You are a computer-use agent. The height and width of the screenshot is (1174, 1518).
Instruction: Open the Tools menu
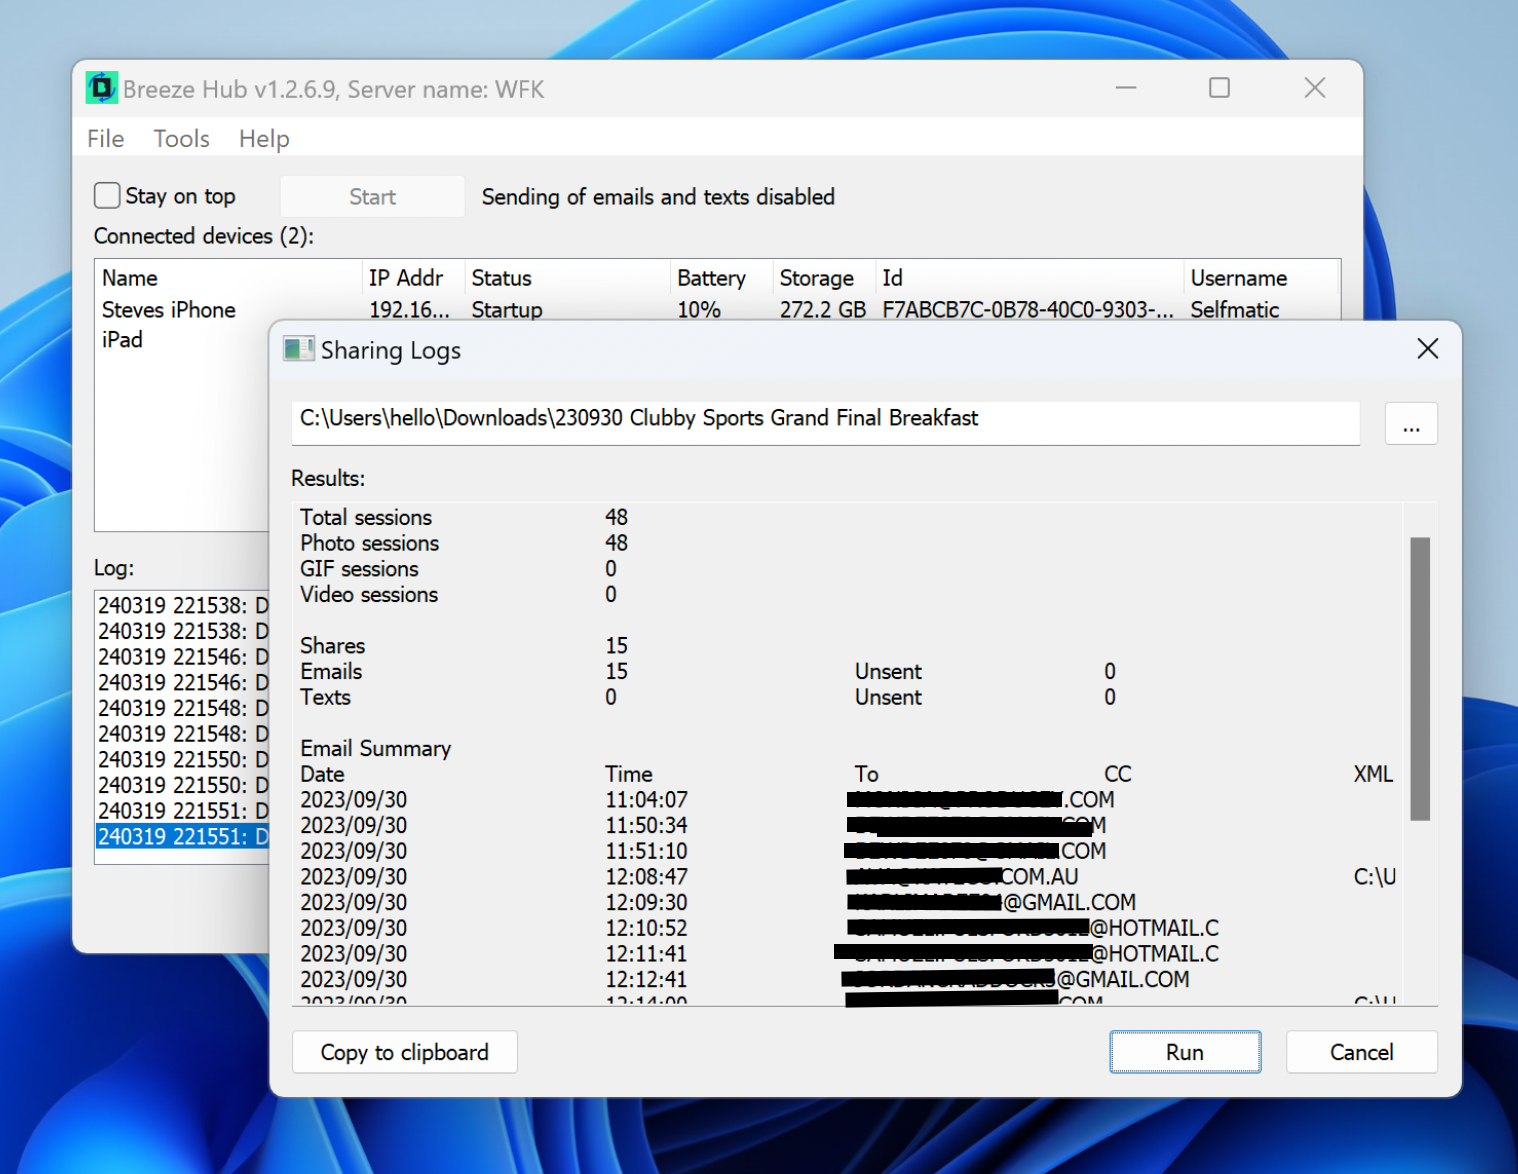click(181, 139)
